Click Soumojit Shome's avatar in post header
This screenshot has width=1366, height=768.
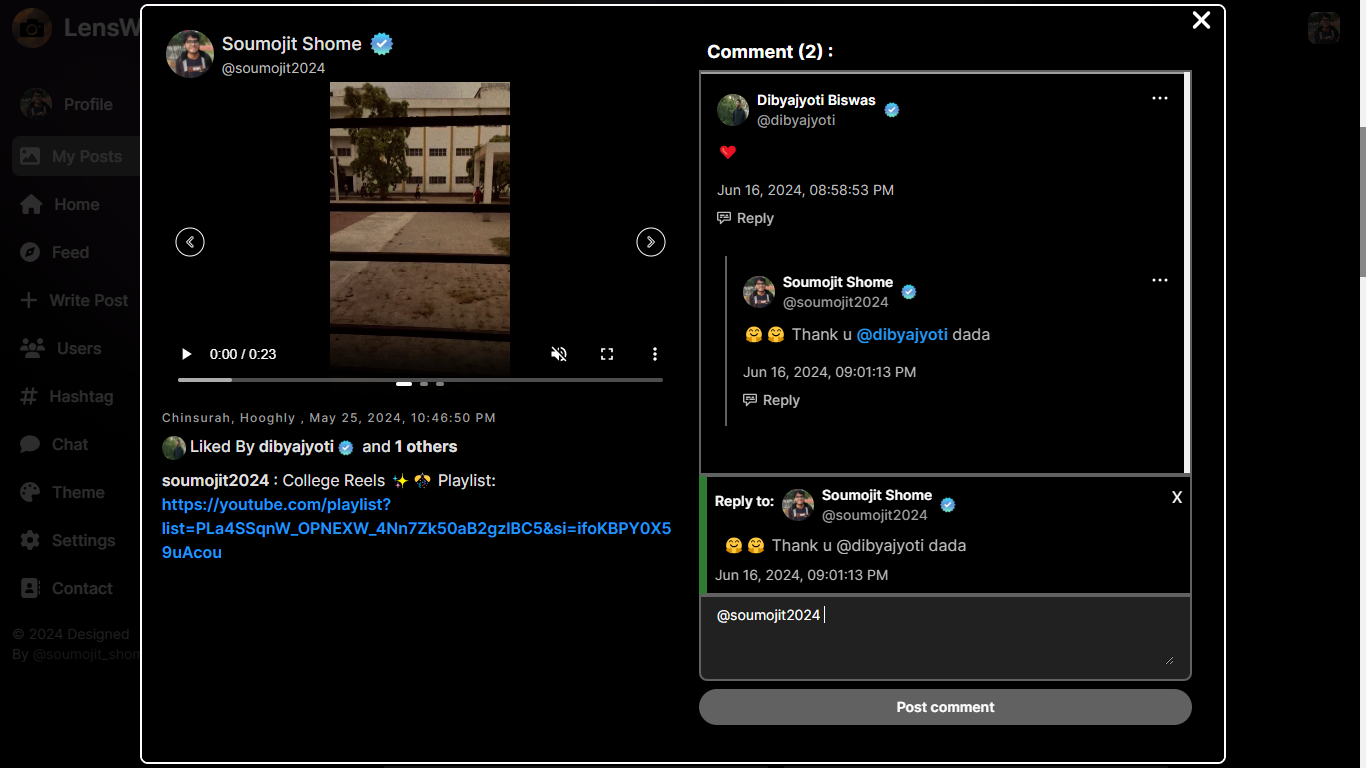pos(190,54)
